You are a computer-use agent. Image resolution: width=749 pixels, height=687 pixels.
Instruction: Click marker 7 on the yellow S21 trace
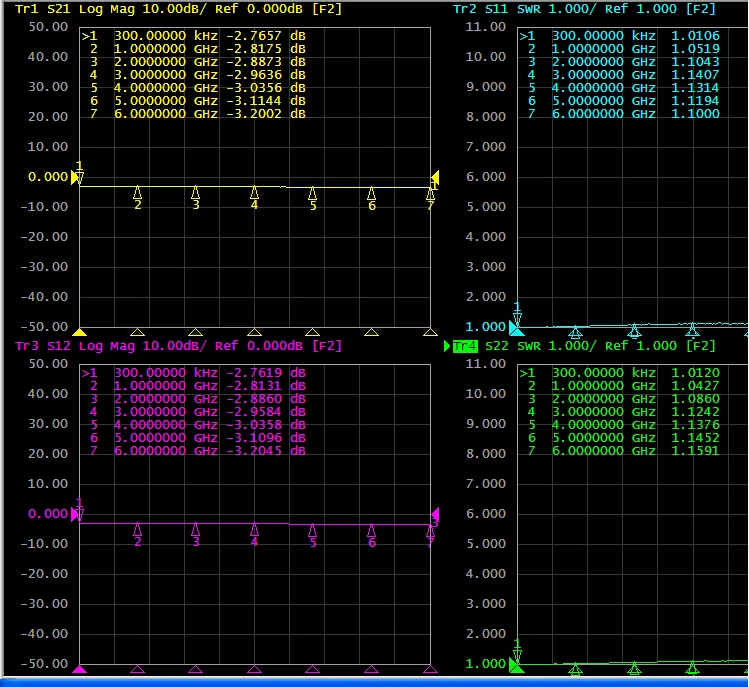430,199
